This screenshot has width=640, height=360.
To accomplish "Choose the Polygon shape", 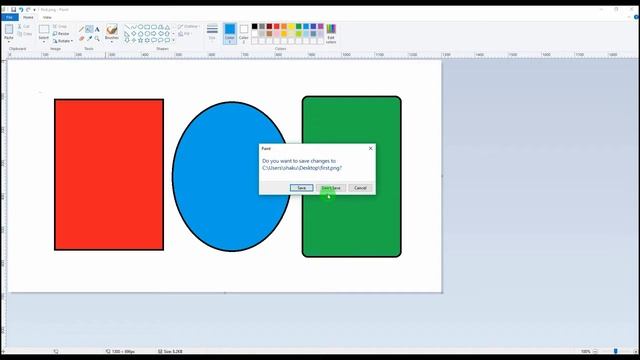I will pyautogui.click(x=160, y=27).
